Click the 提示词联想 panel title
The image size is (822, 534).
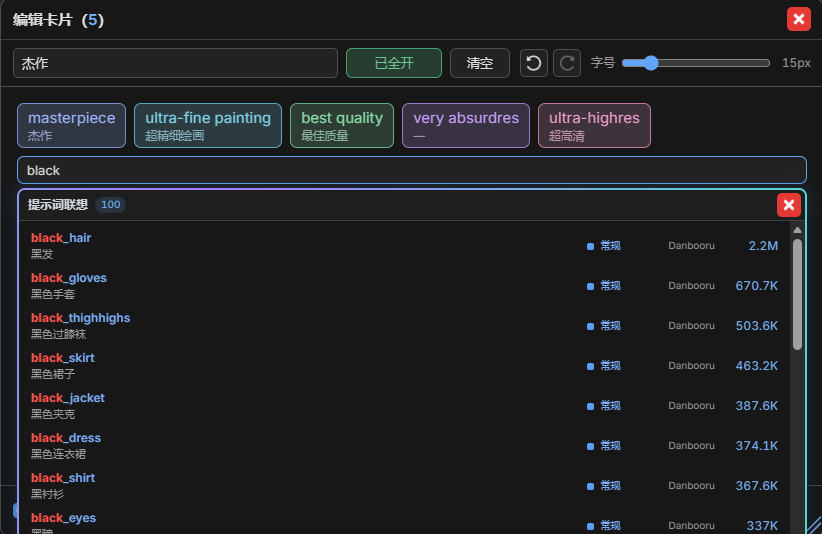[x=58, y=204]
